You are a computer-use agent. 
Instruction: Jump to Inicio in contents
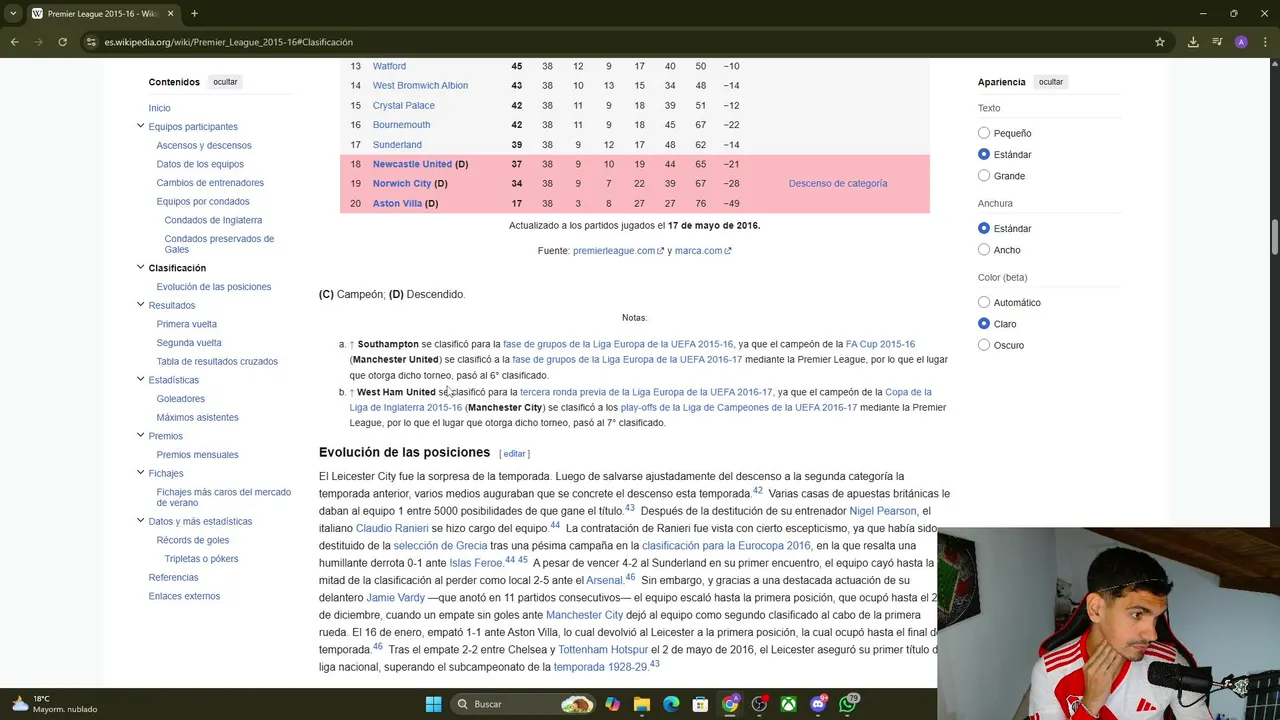coord(159,108)
